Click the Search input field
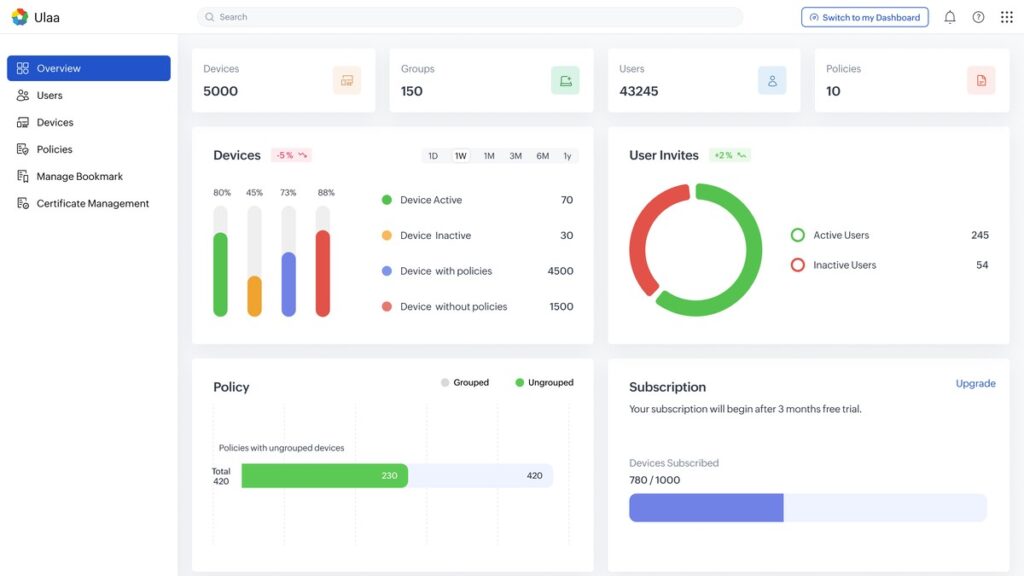 click(470, 17)
